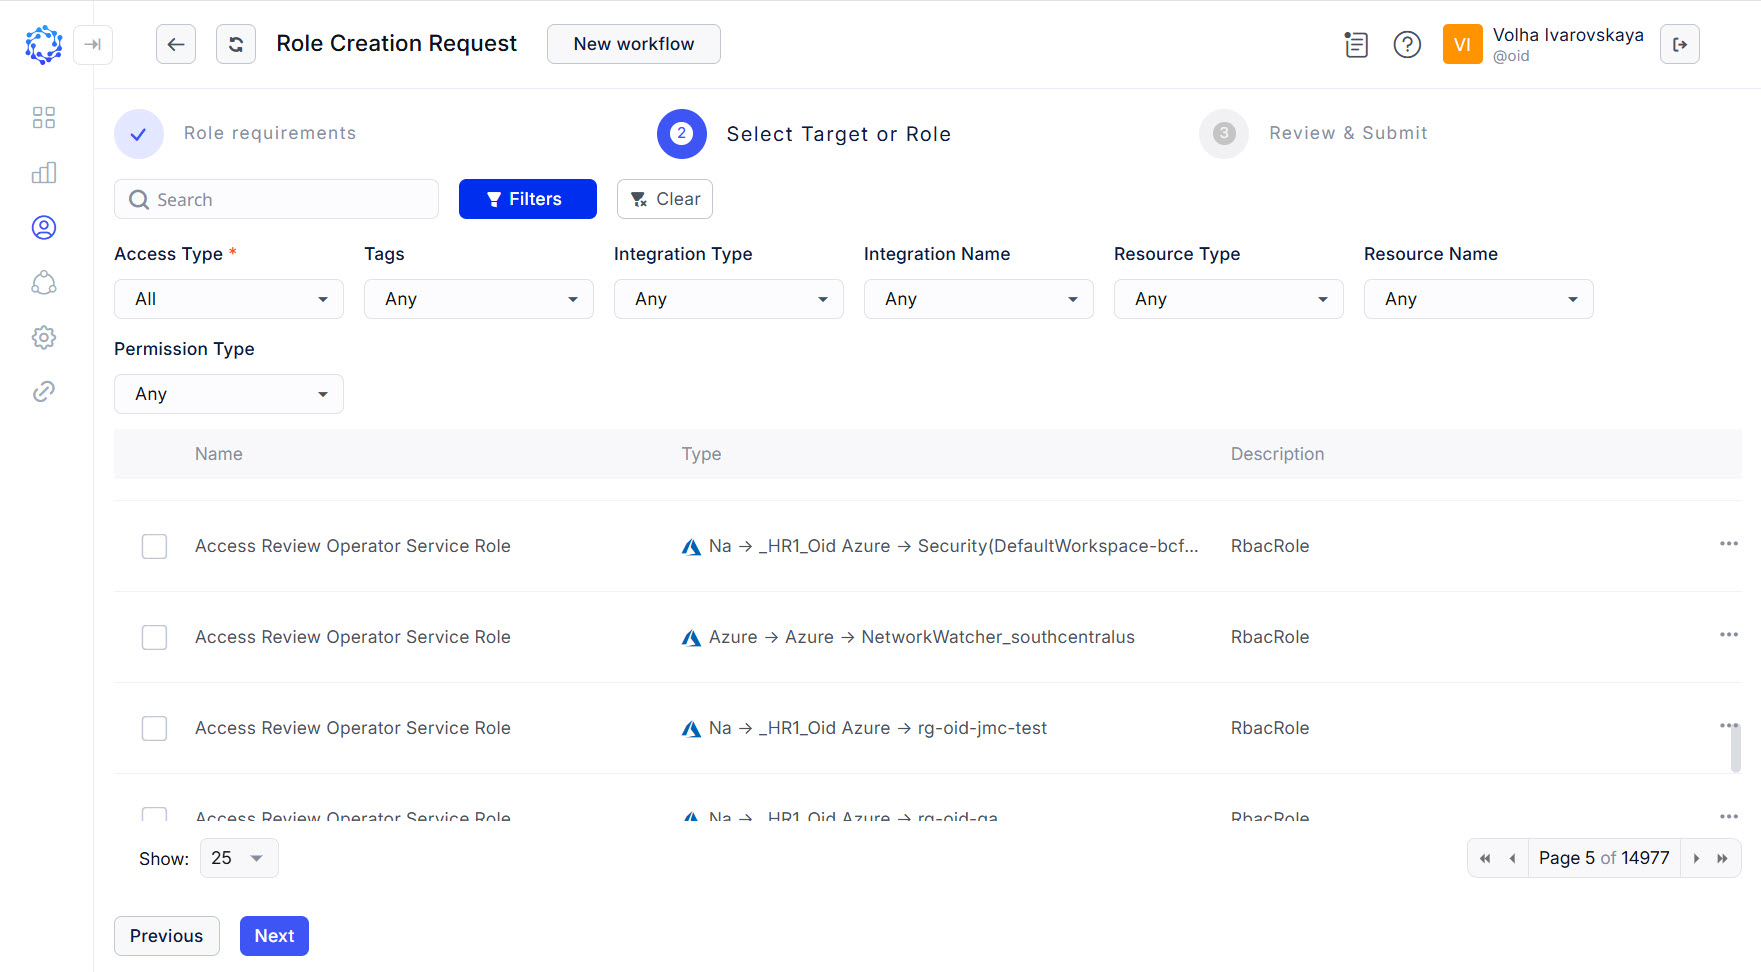The image size is (1761, 972).
Task: Expand the Integration Type dropdown
Action: tap(729, 299)
